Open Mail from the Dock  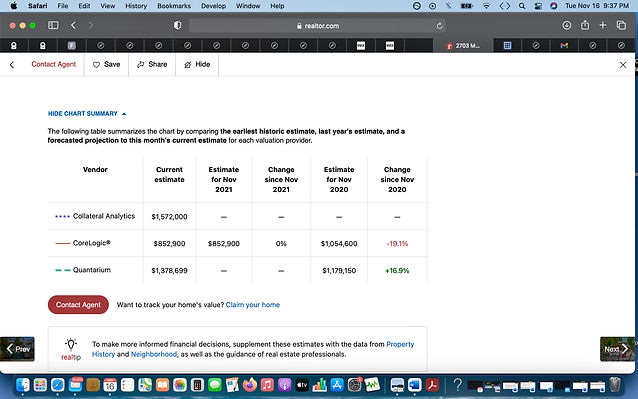[75, 384]
